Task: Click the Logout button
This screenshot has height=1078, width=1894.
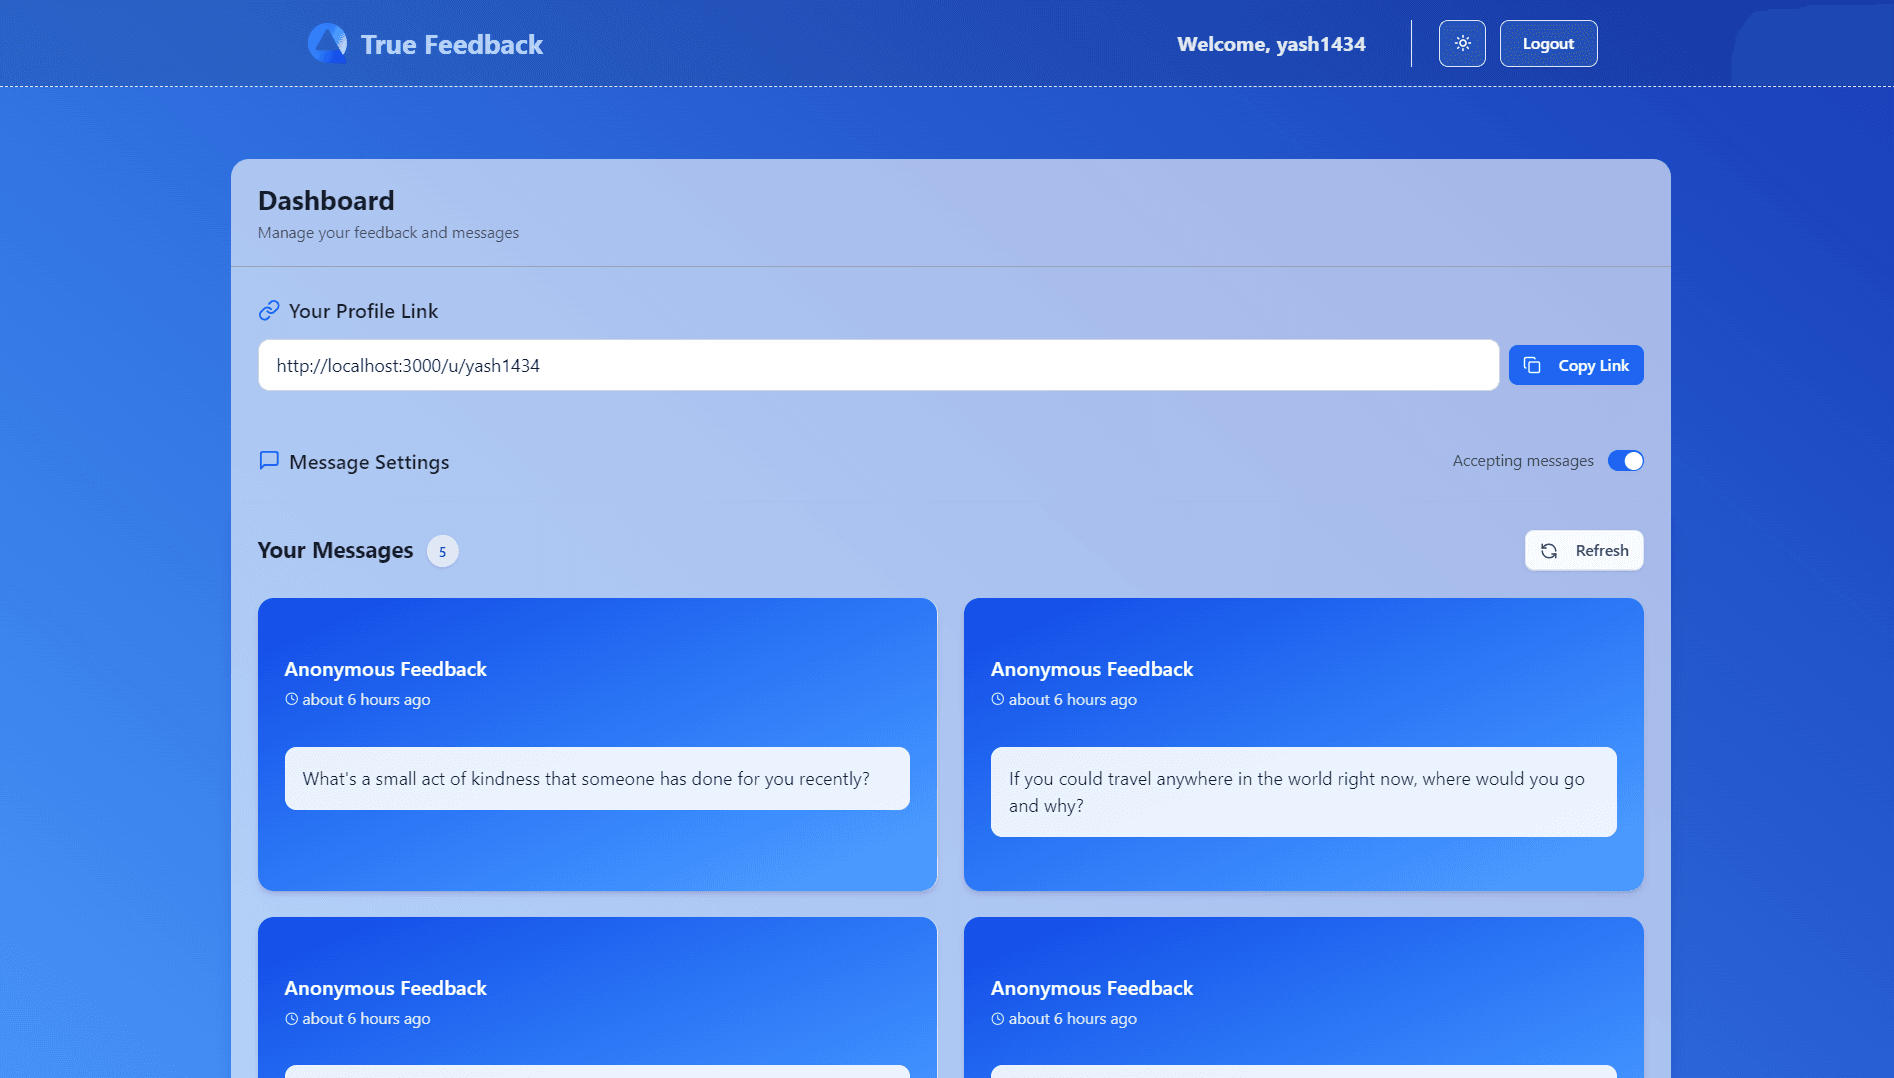Action: (1548, 43)
